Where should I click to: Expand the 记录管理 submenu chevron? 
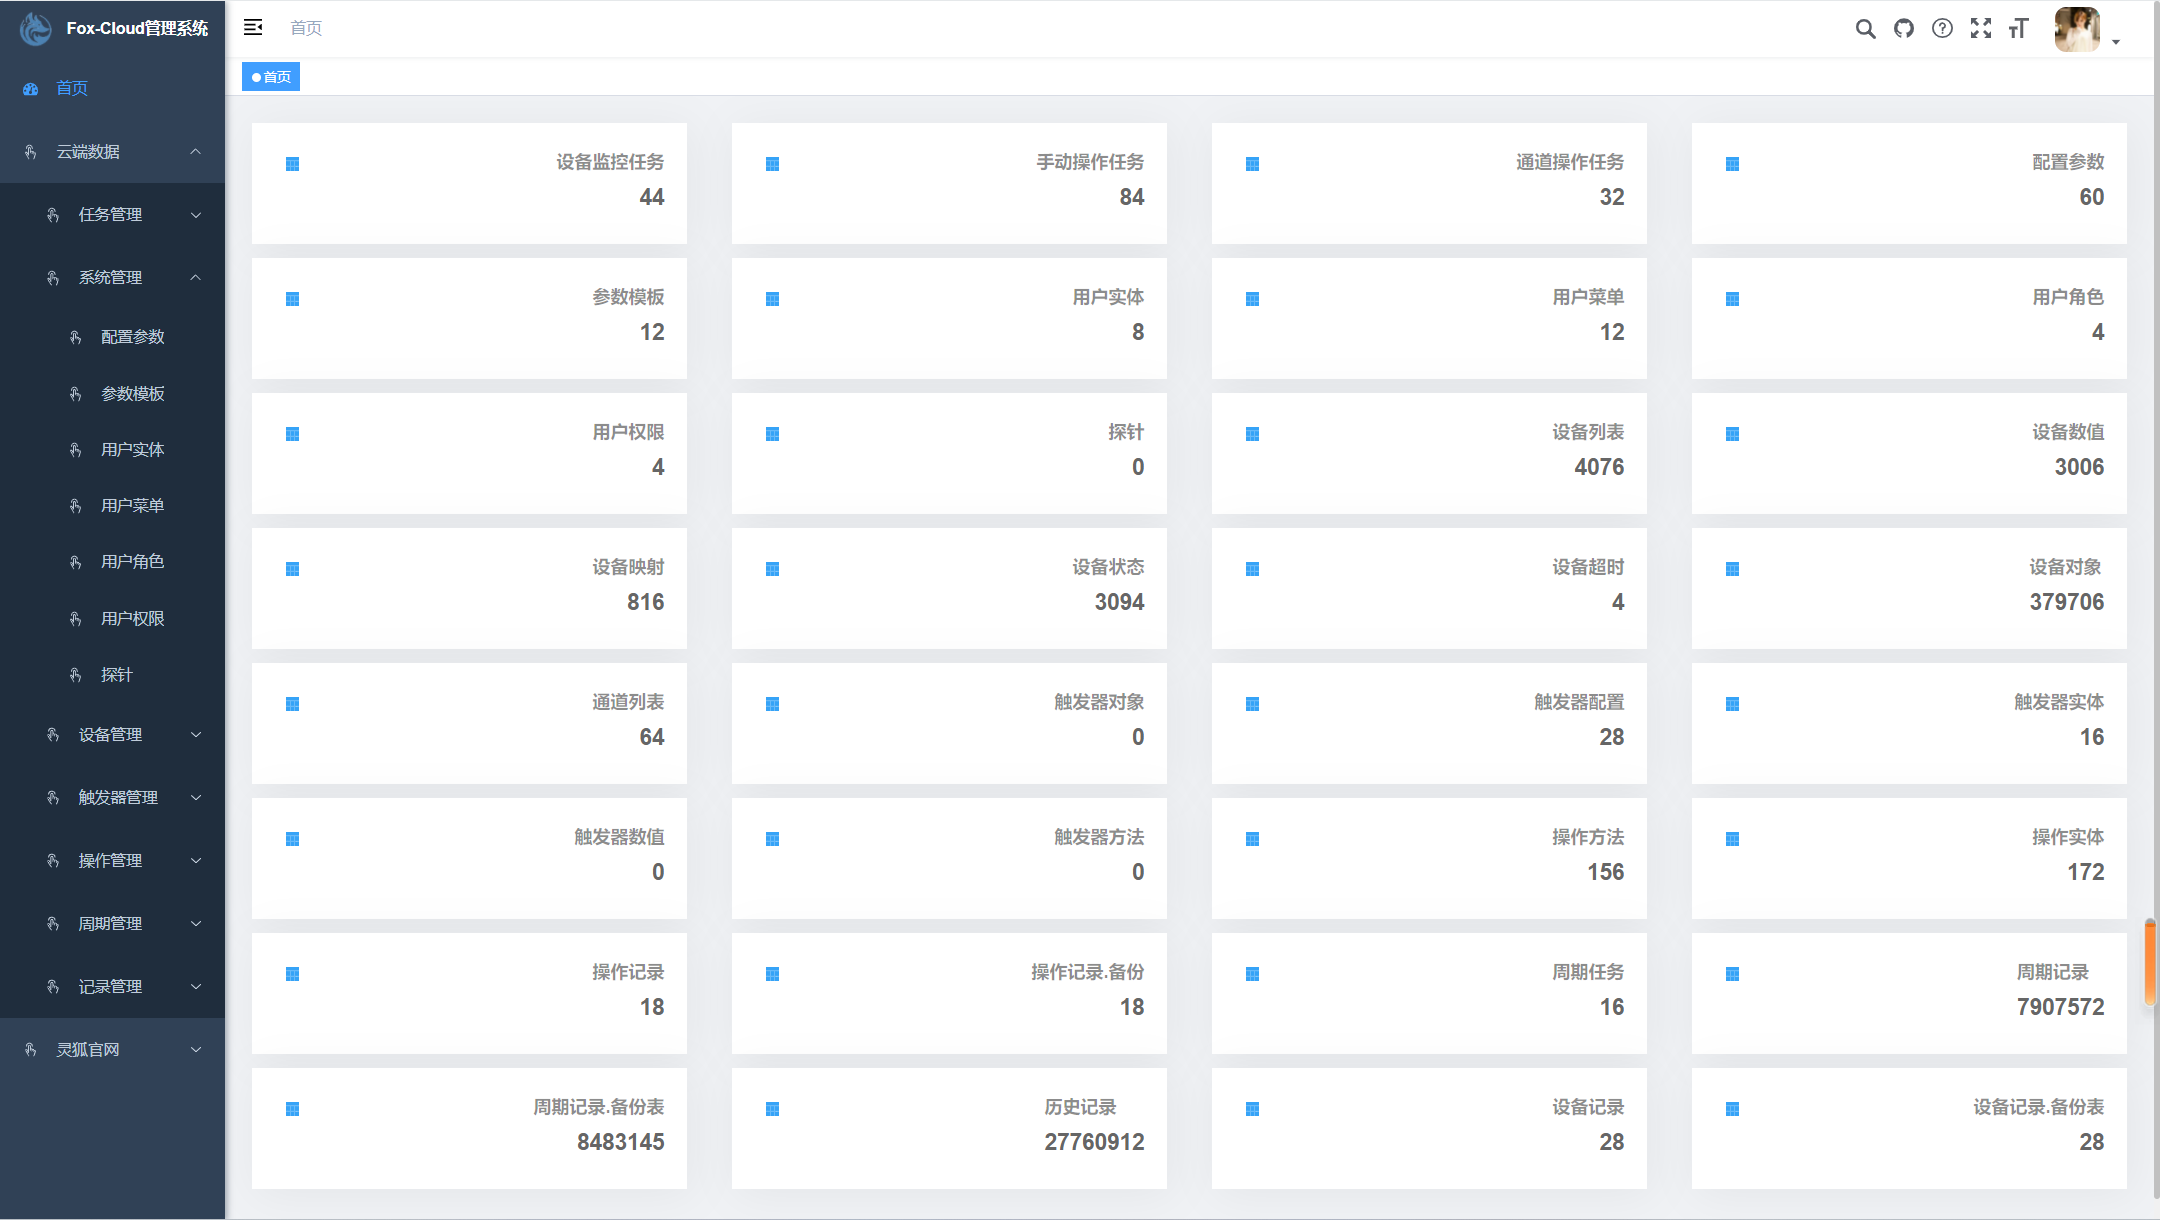196,987
